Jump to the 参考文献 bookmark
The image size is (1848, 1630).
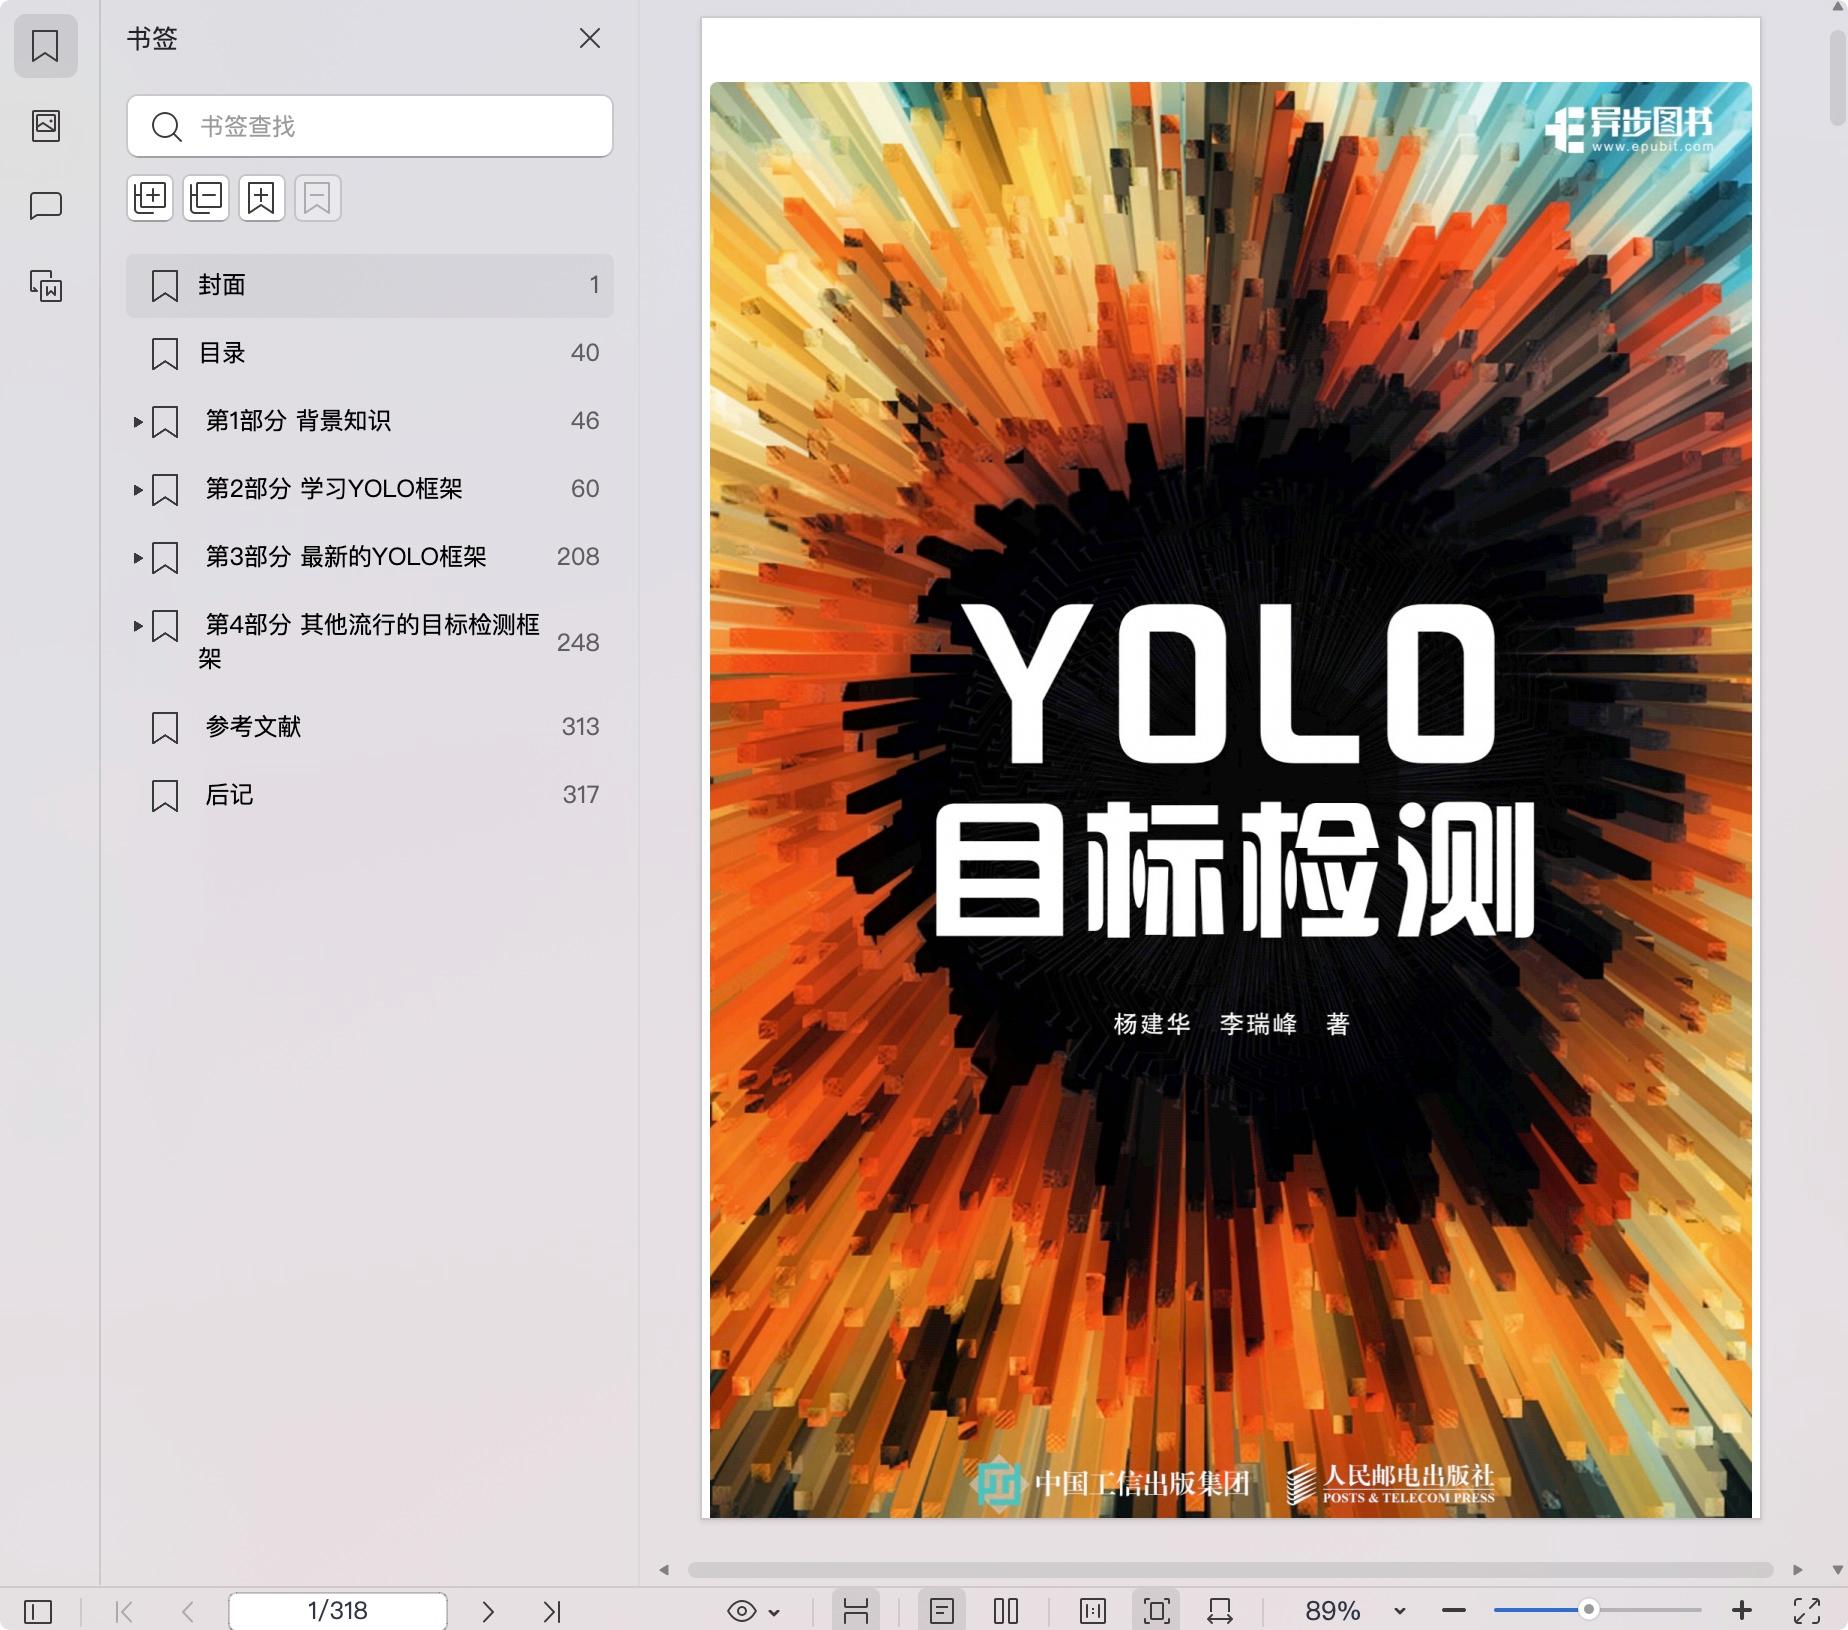point(370,727)
